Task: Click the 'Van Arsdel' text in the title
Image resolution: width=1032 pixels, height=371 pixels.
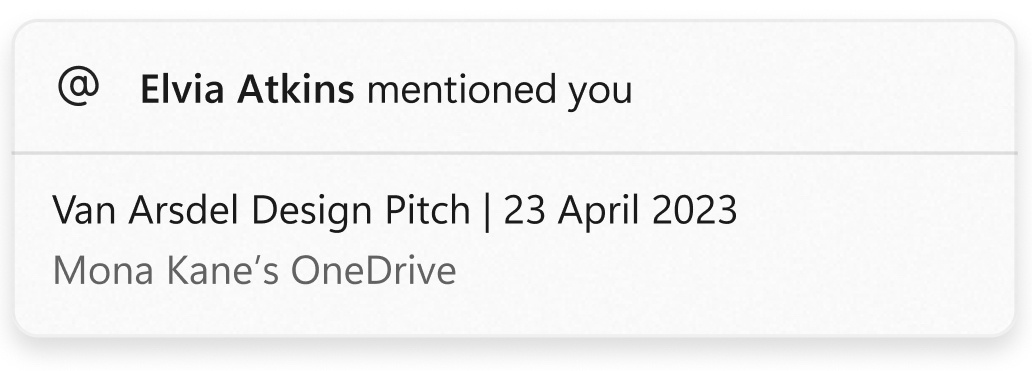Action: [x=145, y=210]
